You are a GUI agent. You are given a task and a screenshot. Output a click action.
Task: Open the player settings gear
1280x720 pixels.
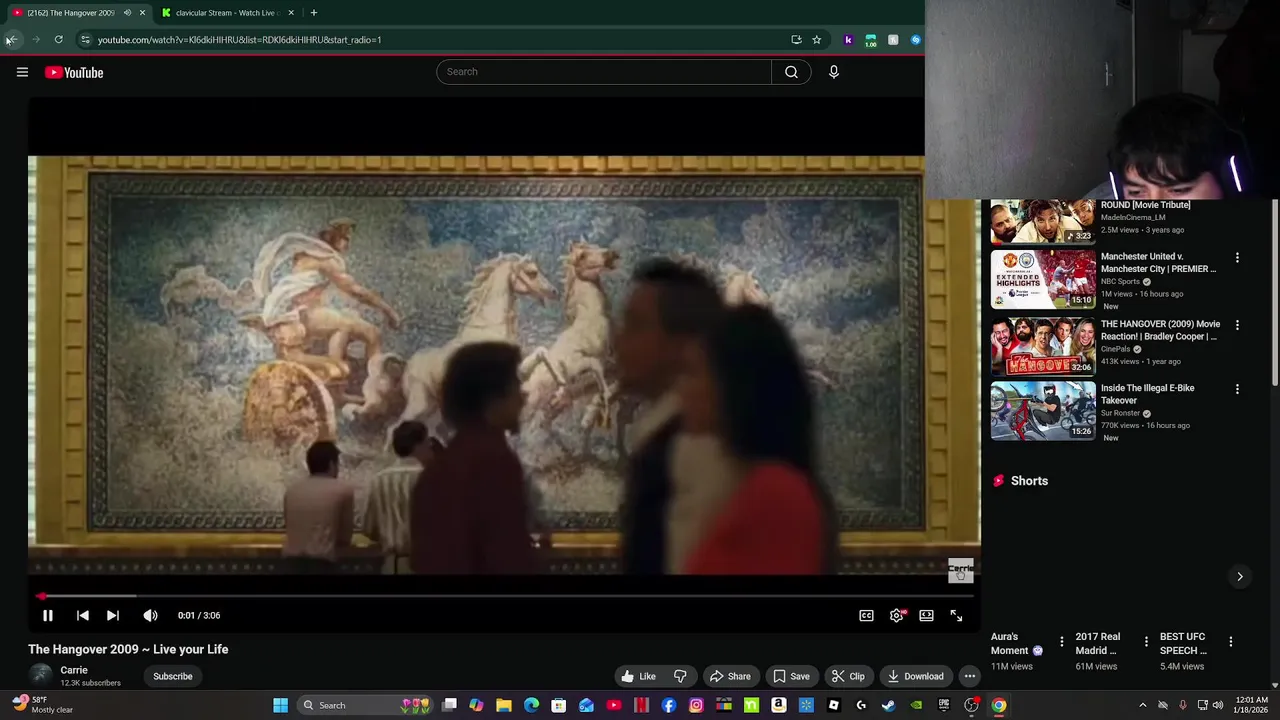[x=896, y=616]
